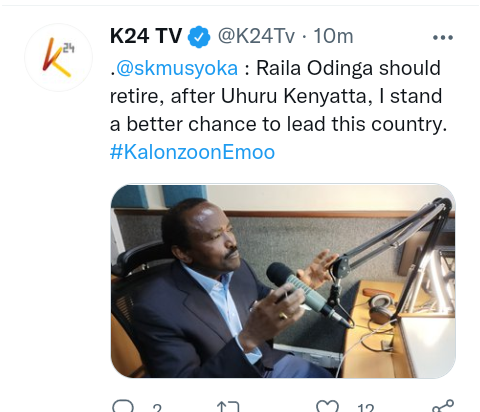This screenshot has width=480, height=412.
Task: Click the 10m timestamp
Action: pos(333,36)
